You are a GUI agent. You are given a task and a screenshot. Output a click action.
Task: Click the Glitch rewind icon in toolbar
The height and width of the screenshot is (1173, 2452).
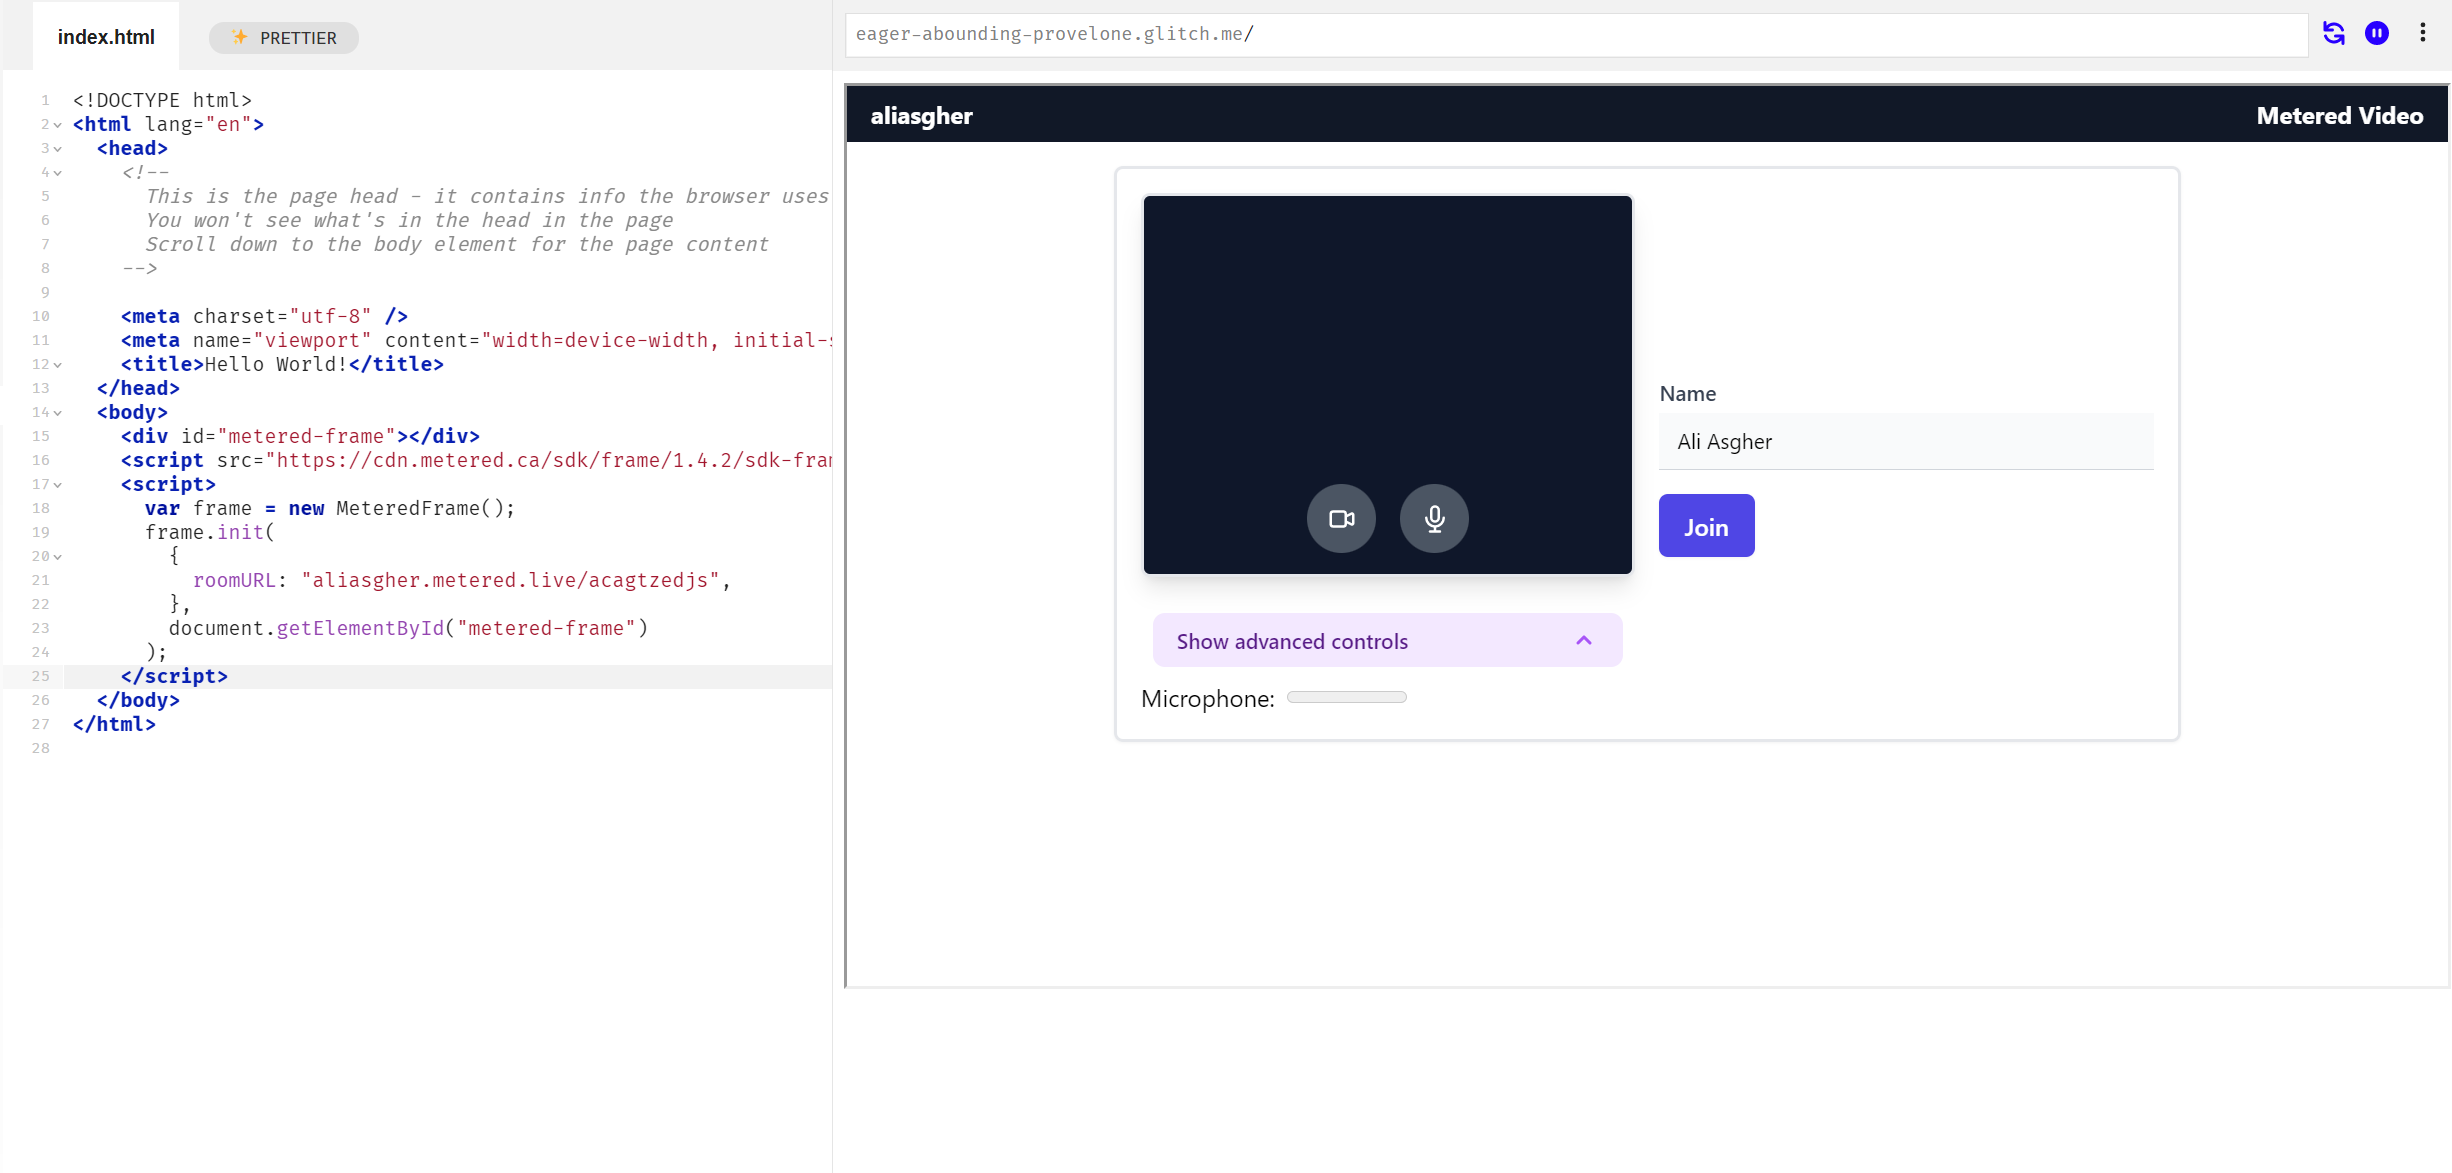pyautogui.click(x=2333, y=33)
